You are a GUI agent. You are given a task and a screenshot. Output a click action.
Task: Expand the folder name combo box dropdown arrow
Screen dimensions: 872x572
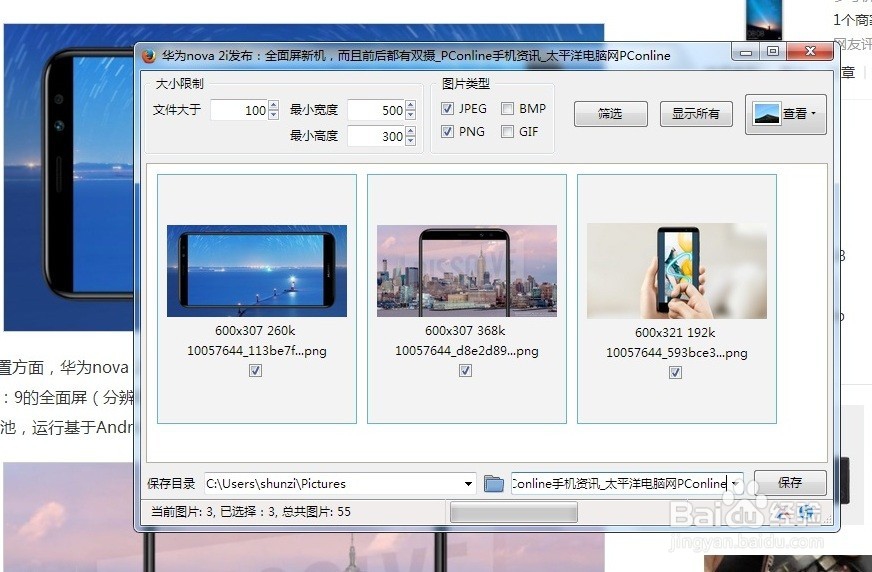(x=735, y=484)
